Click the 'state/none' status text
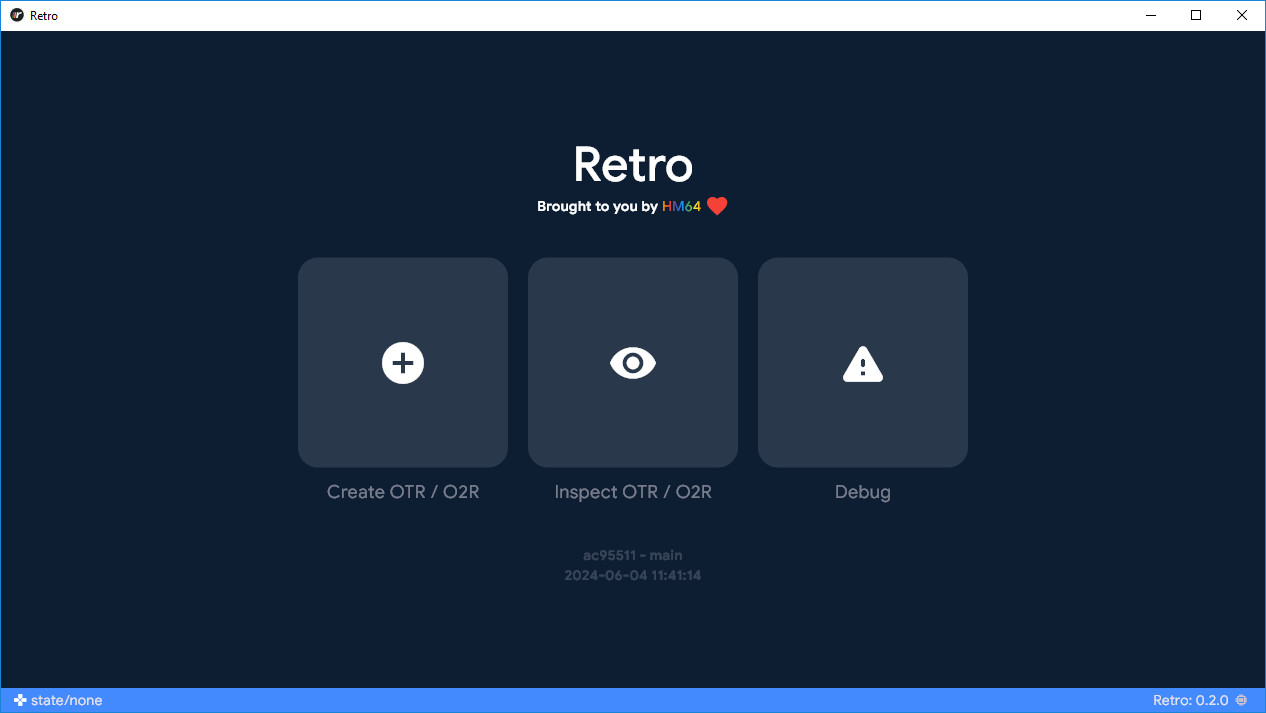The height and width of the screenshot is (713, 1266). tap(66, 700)
